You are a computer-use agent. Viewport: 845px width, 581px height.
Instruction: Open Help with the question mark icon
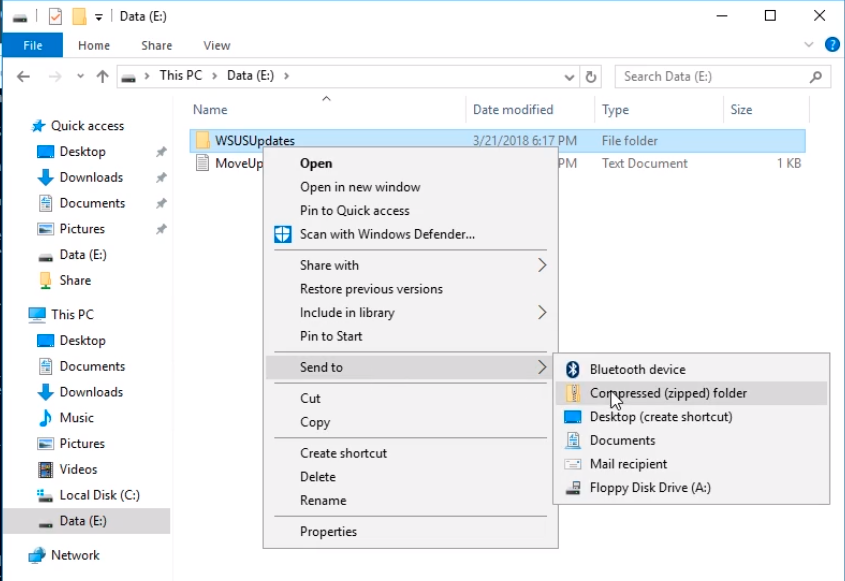tap(832, 45)
